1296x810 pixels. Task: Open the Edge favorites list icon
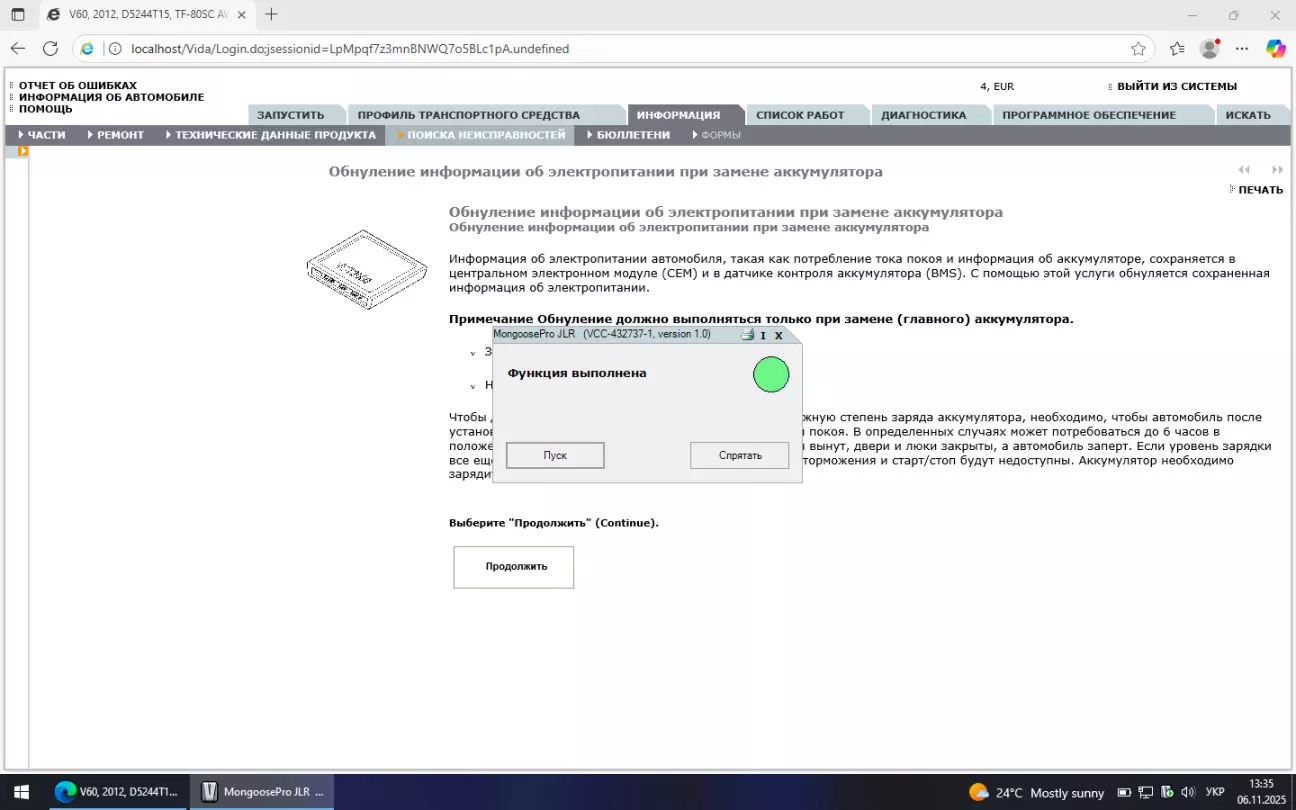[x=1177, y=48]
